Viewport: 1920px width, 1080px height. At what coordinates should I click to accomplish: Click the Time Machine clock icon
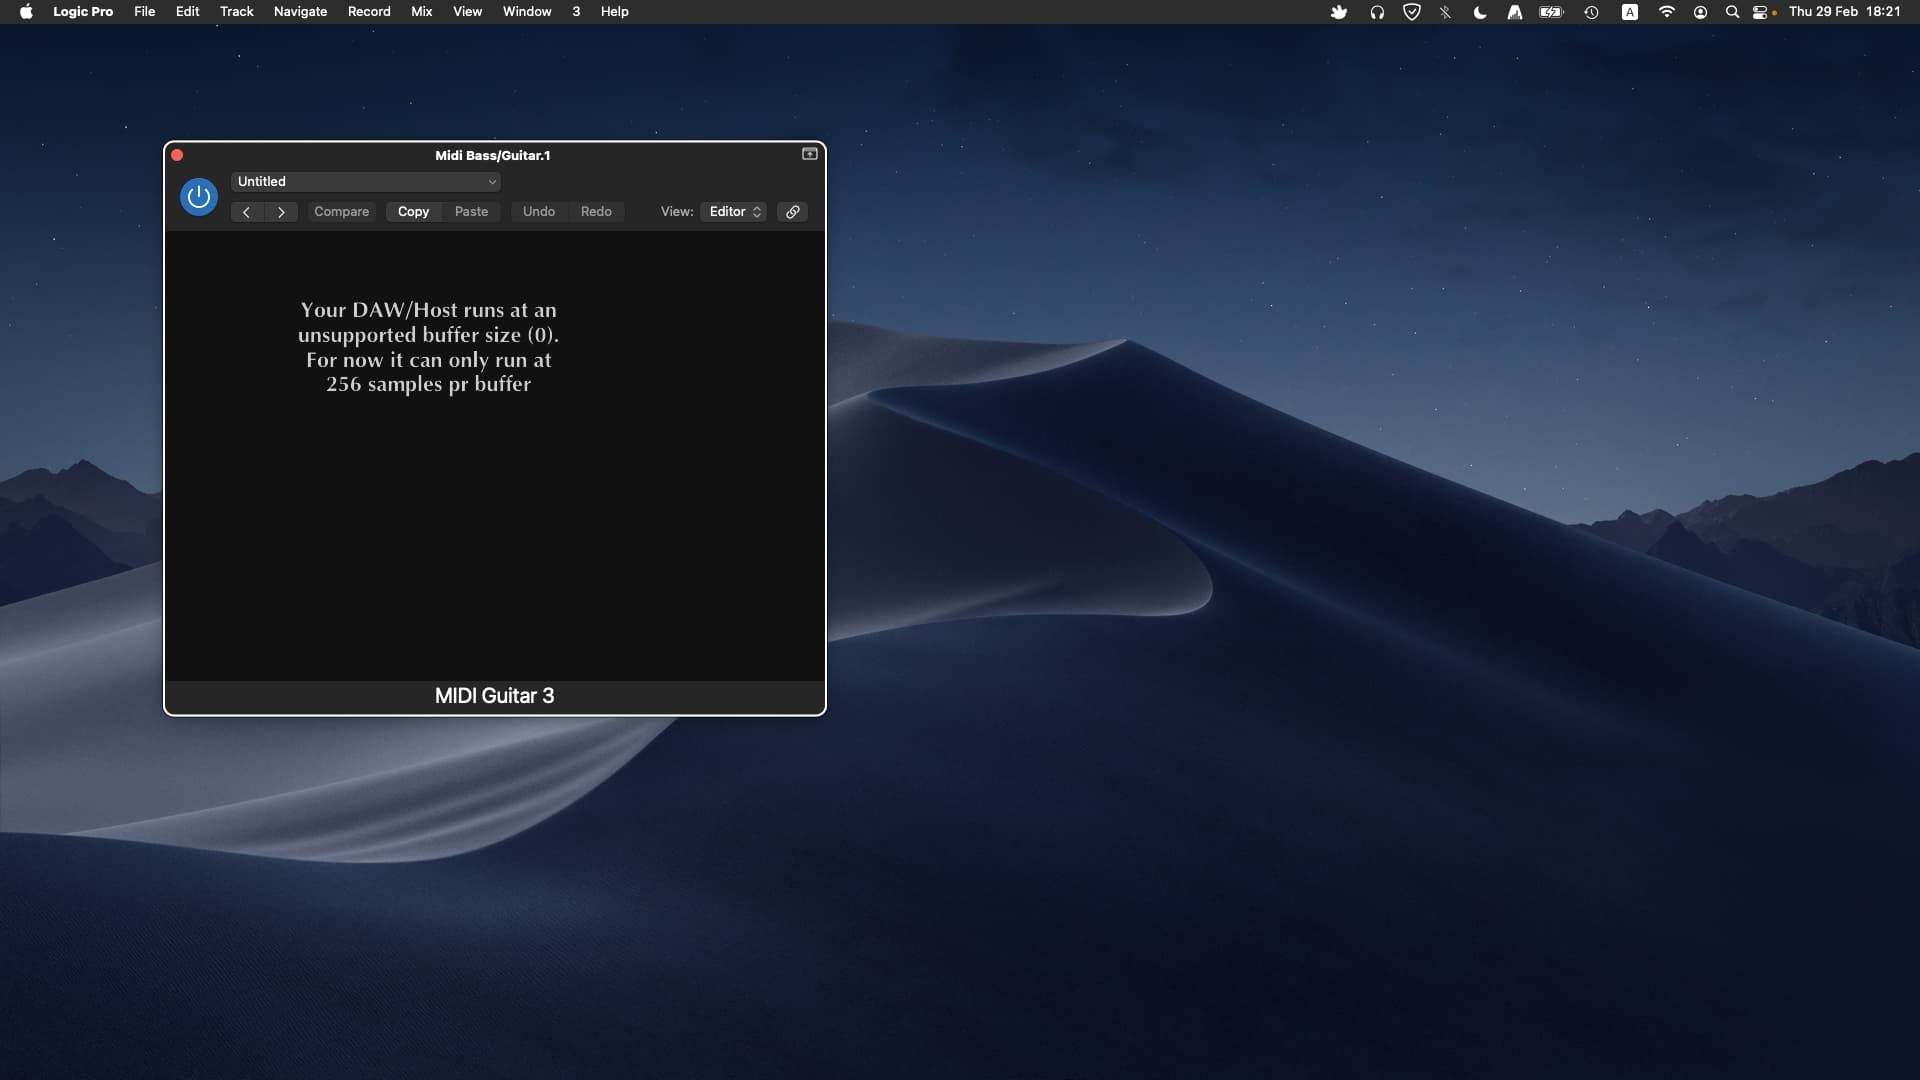(x=1592, y=12)
